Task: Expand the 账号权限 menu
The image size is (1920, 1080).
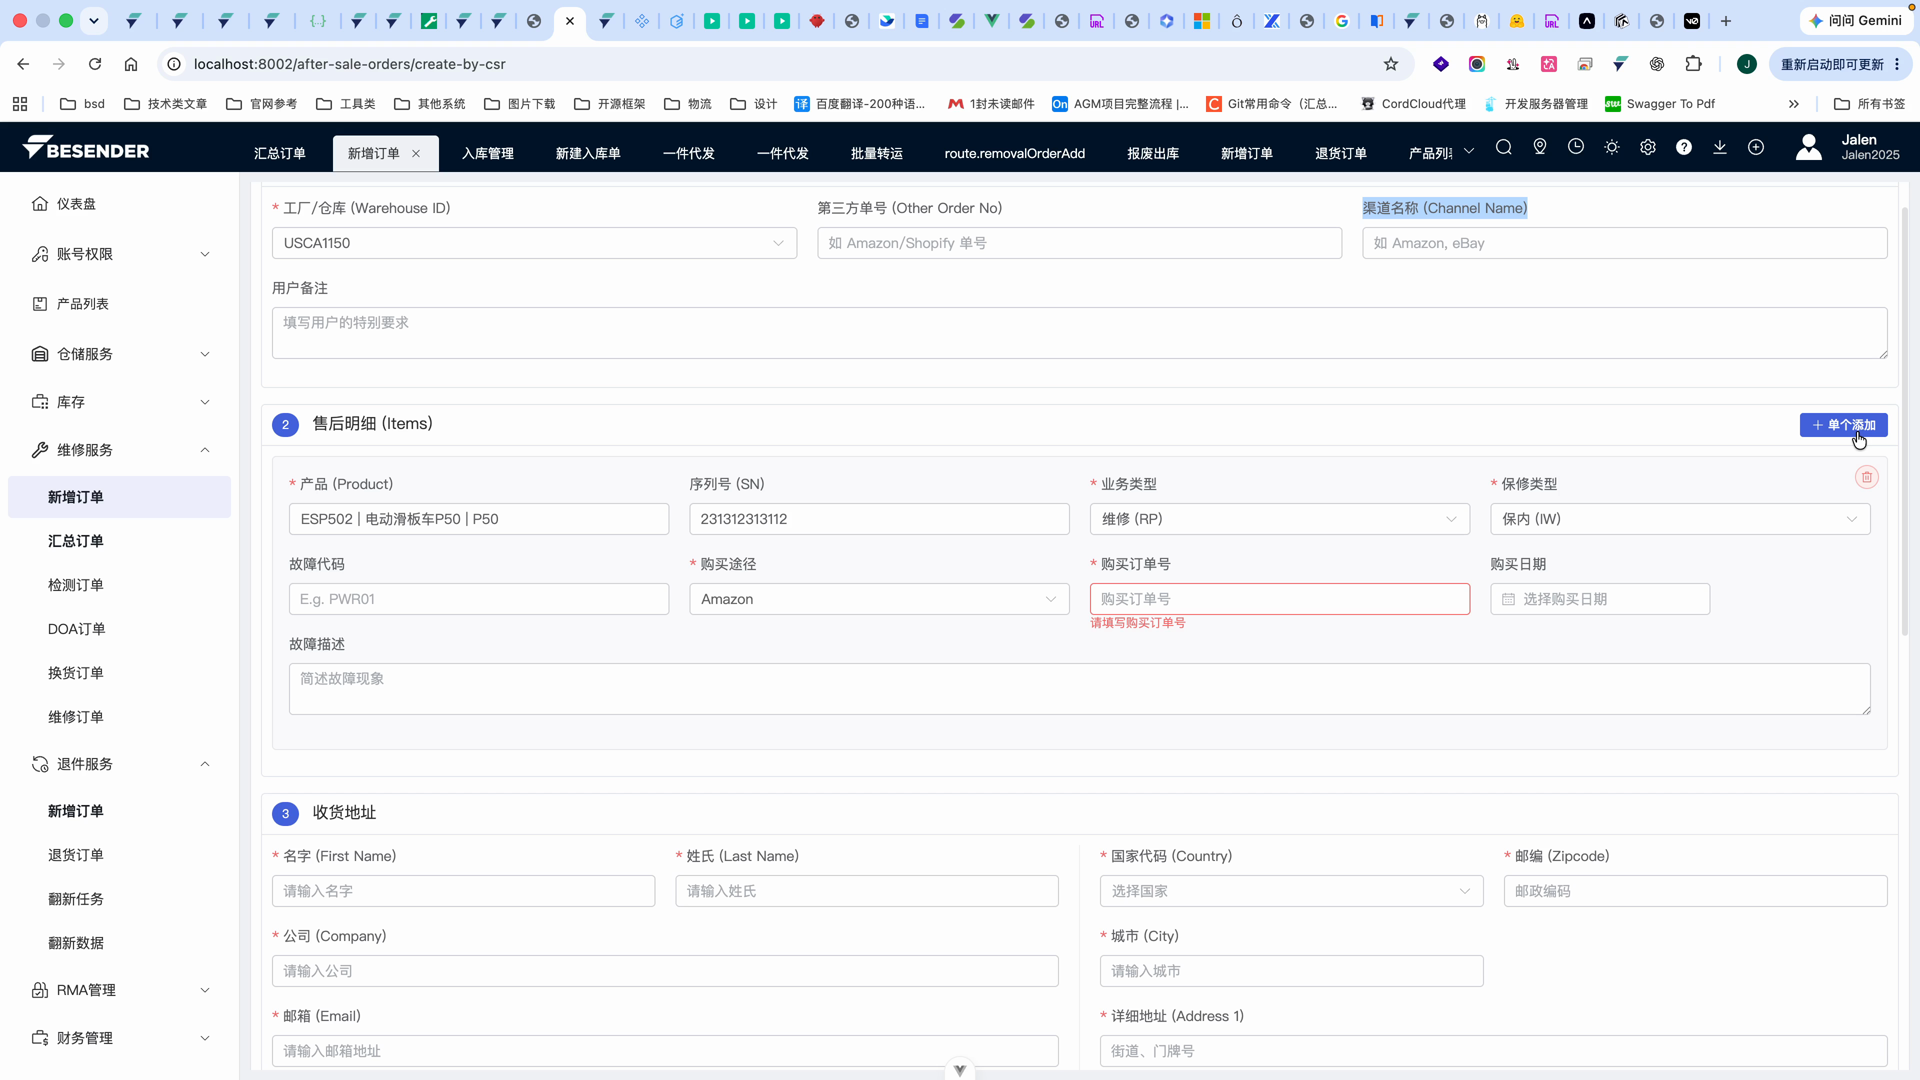Action: (x=119, y=254)
